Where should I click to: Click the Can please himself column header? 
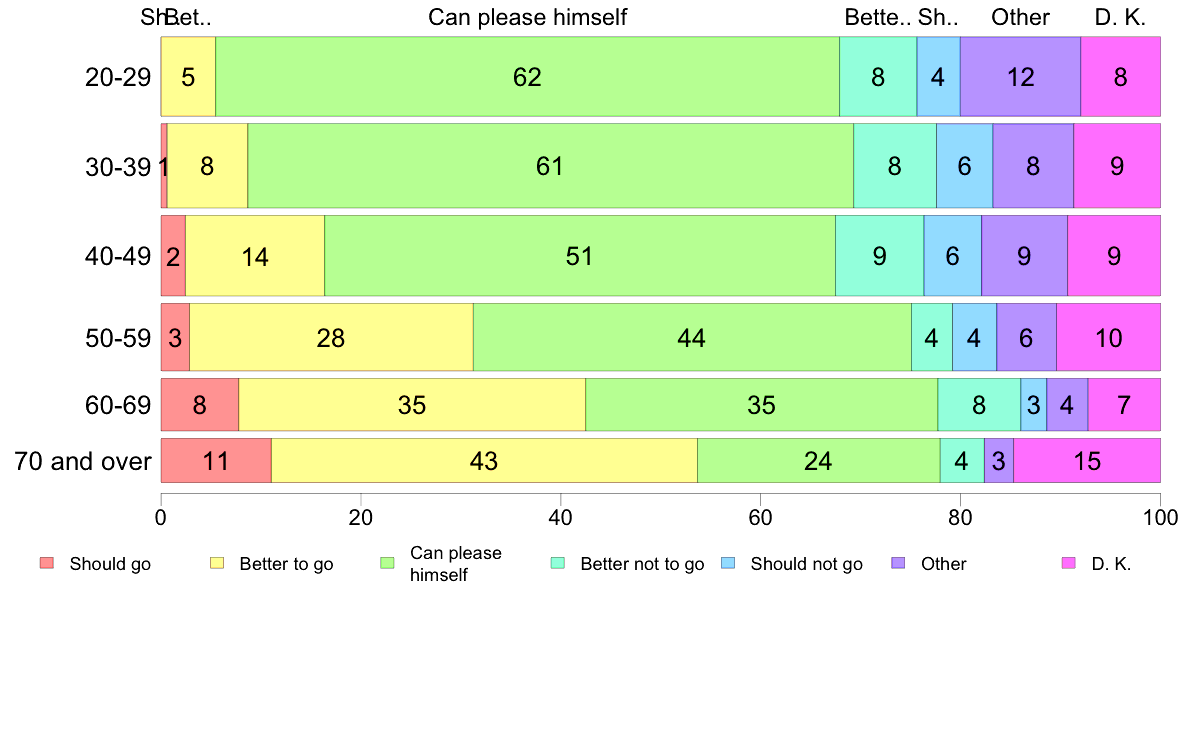click(527, 17)
